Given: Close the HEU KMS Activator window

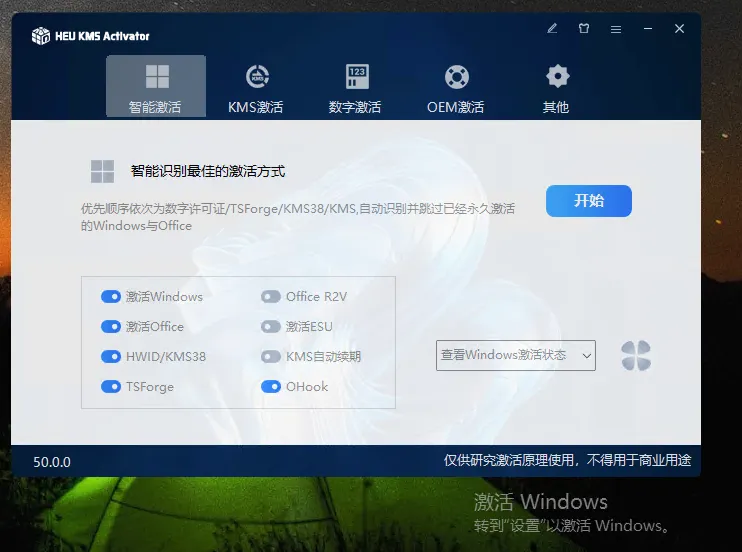Looking at the screenshot, I should tap(680, 29).
